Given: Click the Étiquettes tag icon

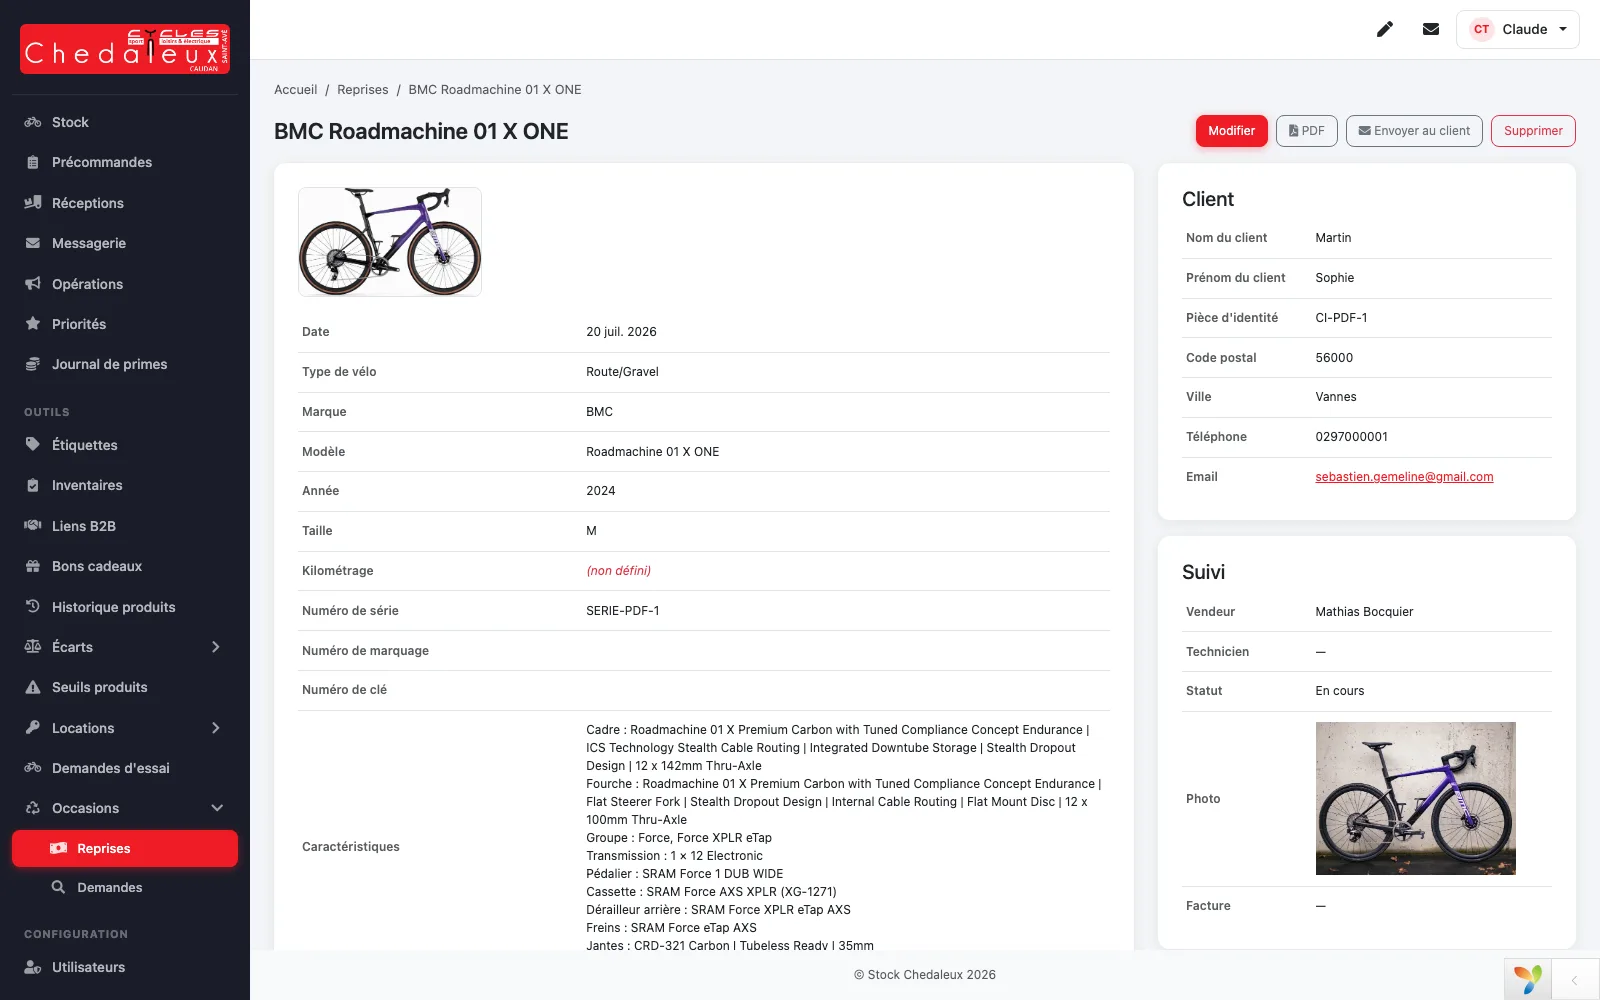Looking at the screenshot, I should 33,445.
